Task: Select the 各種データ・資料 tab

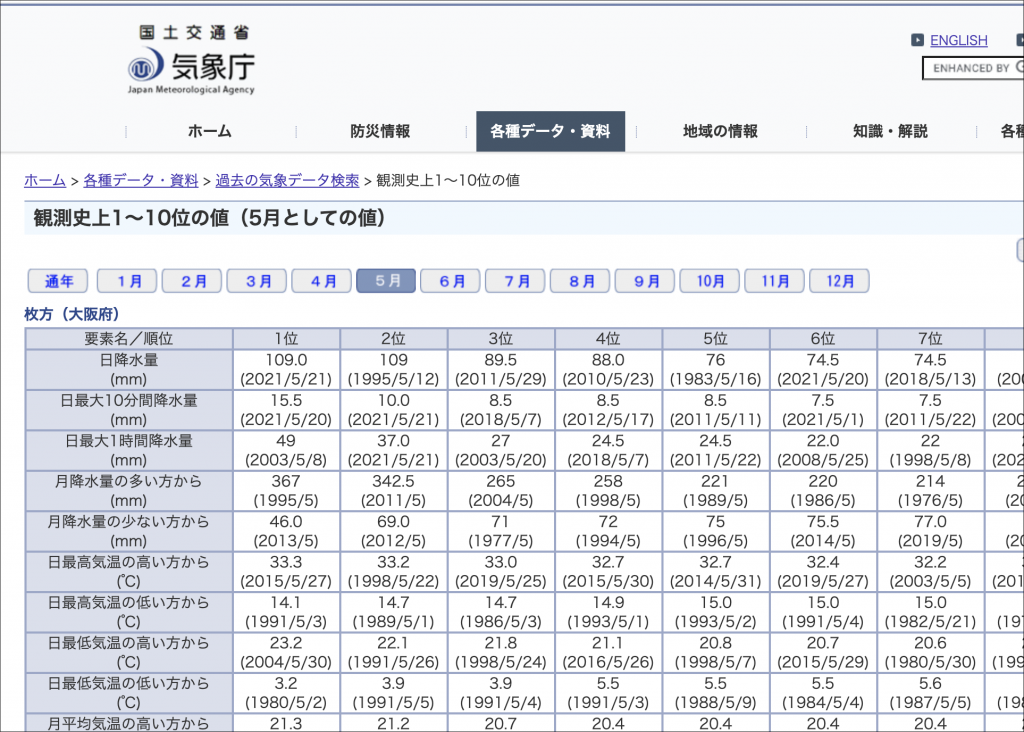Action: [x=550, y=131]
